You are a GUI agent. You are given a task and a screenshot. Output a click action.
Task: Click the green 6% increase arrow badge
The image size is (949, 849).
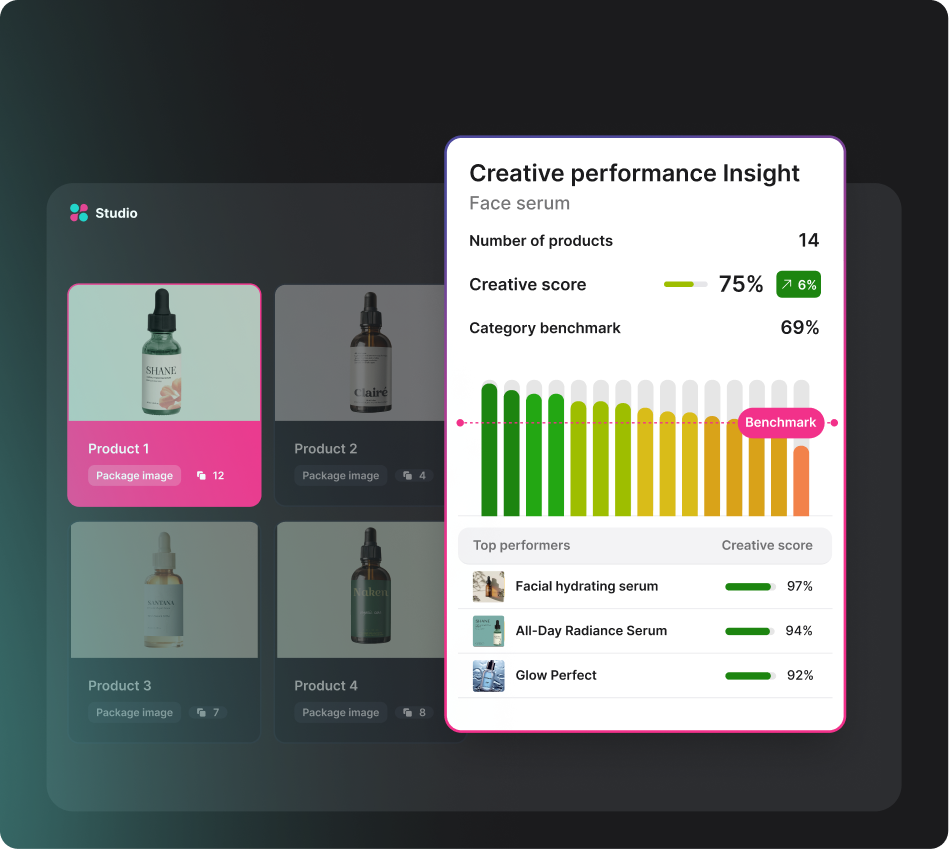[798, 285]
